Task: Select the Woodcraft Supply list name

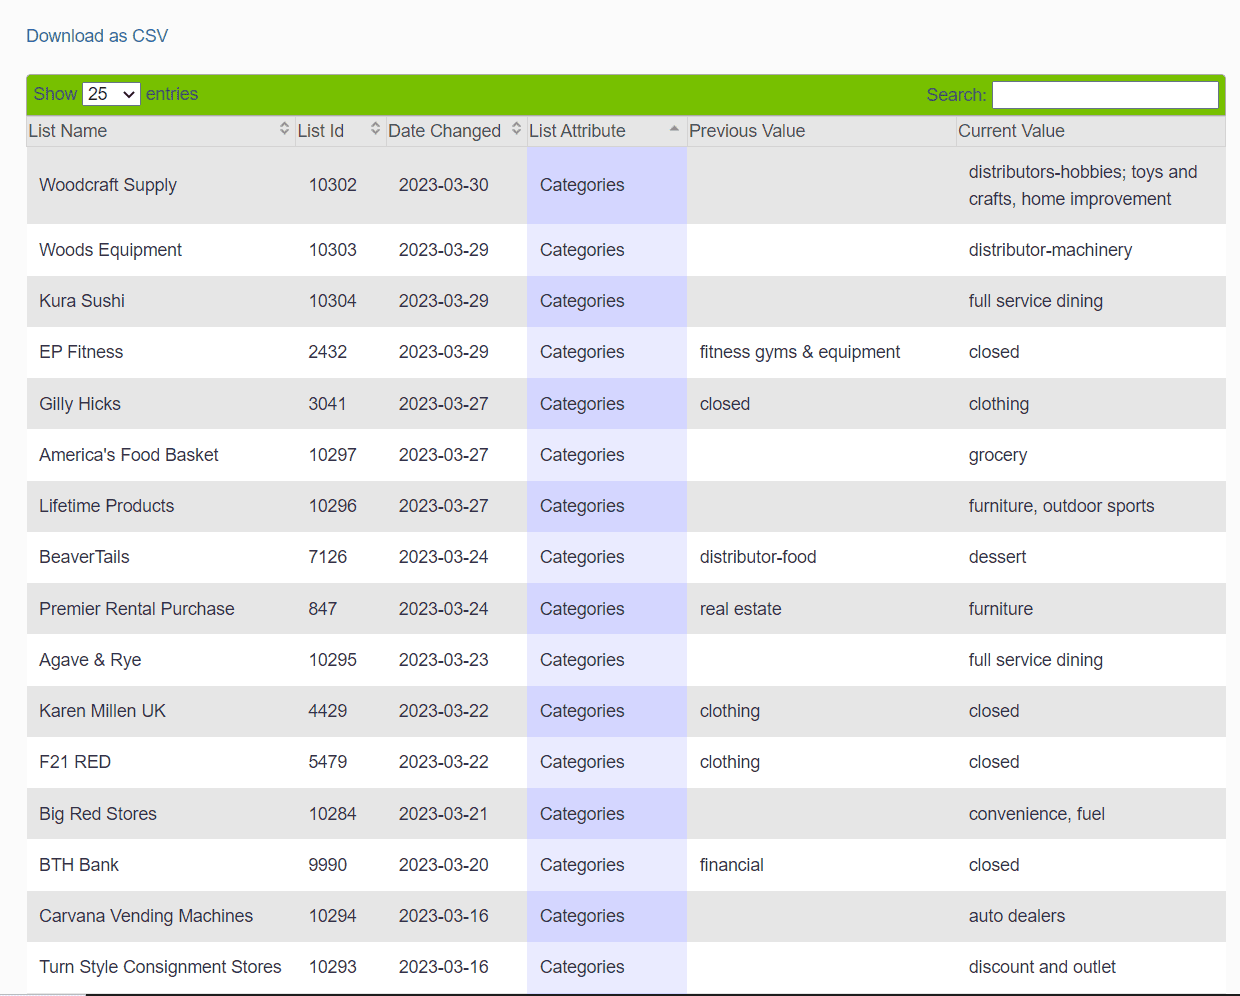Action: (108, 185)
